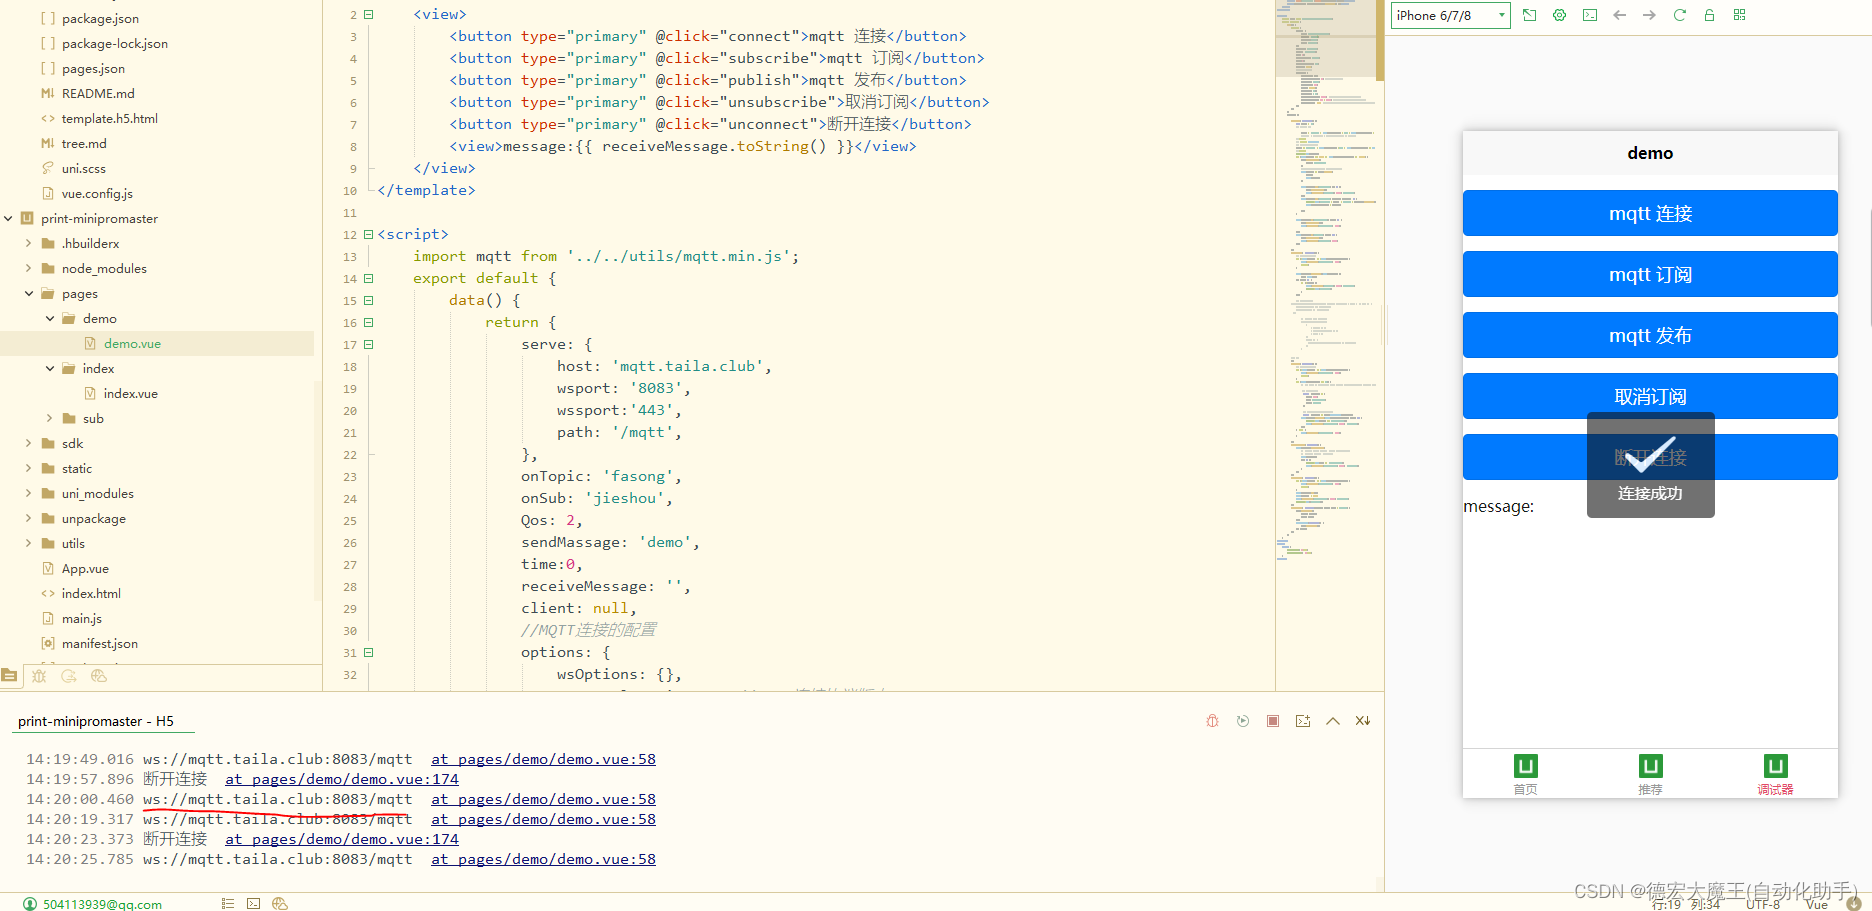Fold the options object at line 31
Image resolution: width=1872 pixels, height=911 pixels.
[368, 653]
